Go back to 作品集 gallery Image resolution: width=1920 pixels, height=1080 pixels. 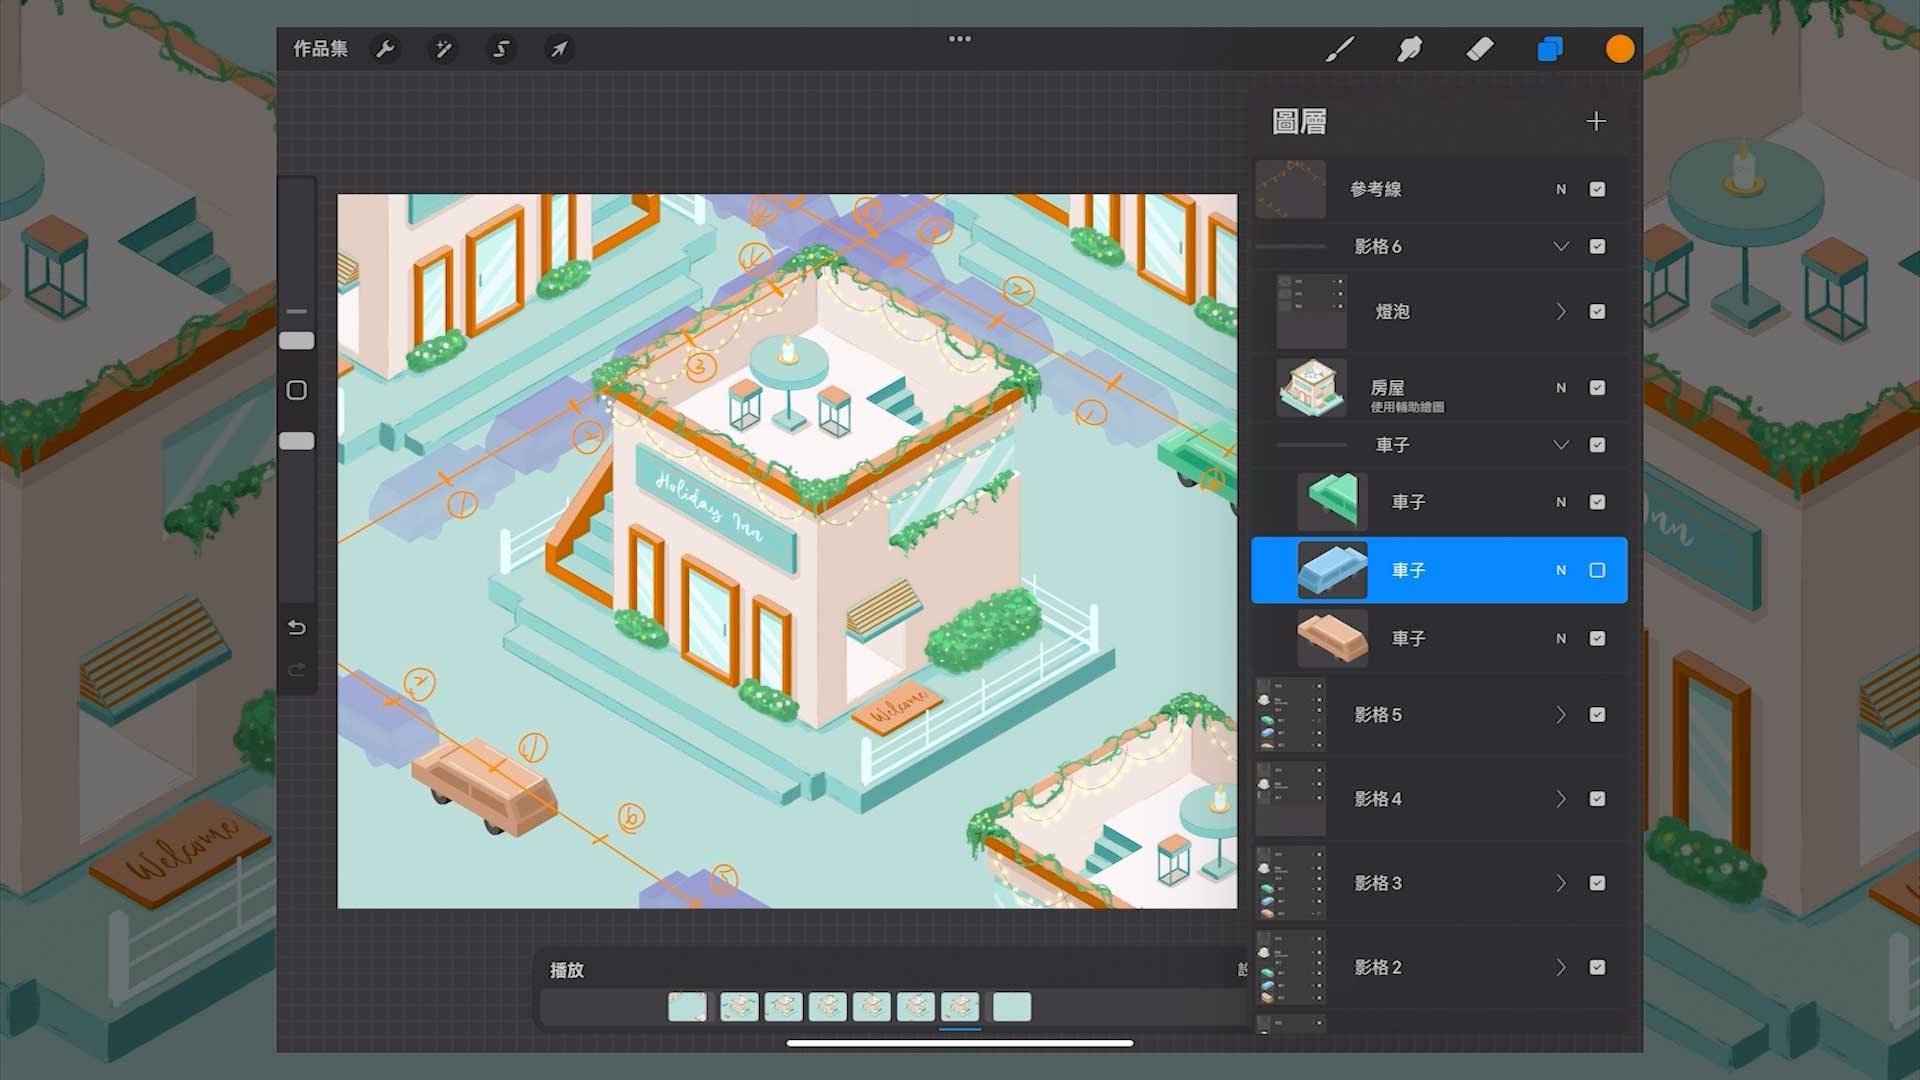pyautogui.click(x=320, y=49)
